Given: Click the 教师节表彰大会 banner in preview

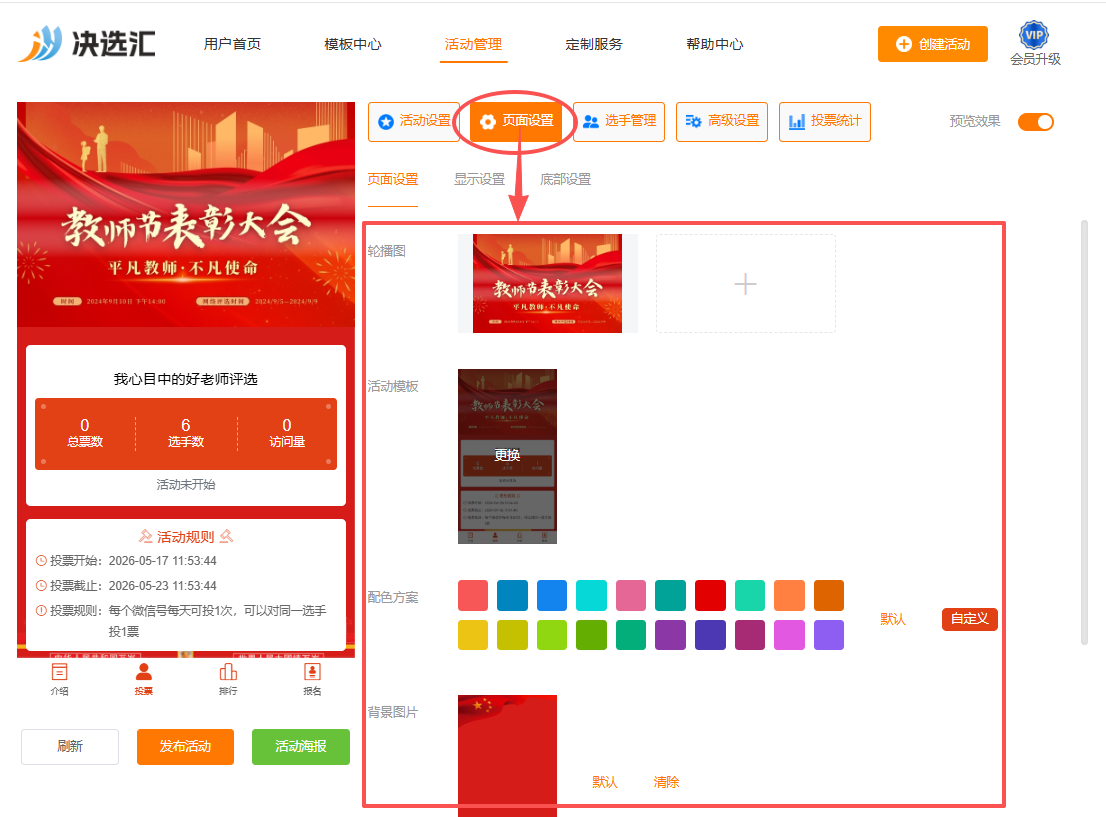Looking at the screenshot, I should point(186,214).
